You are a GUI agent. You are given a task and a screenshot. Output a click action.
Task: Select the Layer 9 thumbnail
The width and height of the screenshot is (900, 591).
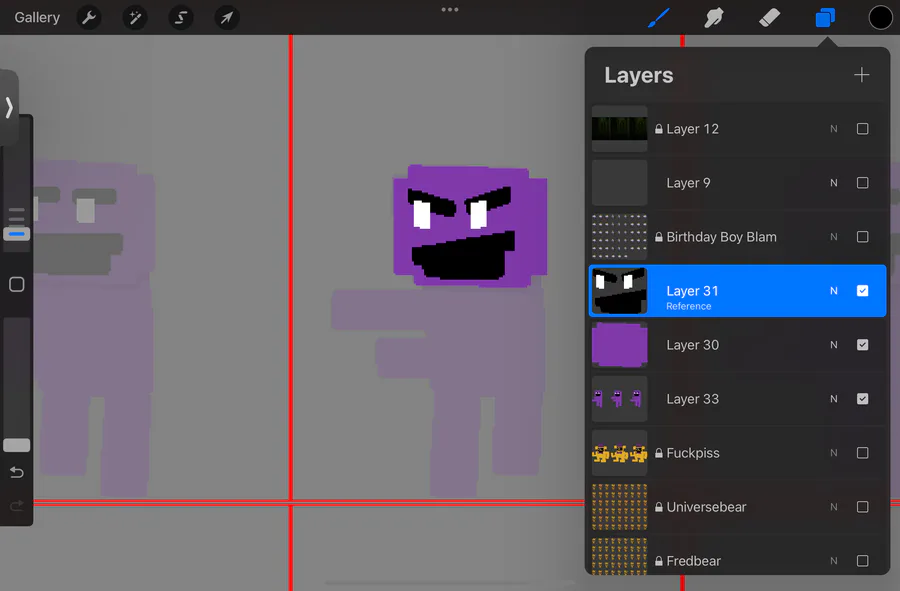[x=619, y=183]
